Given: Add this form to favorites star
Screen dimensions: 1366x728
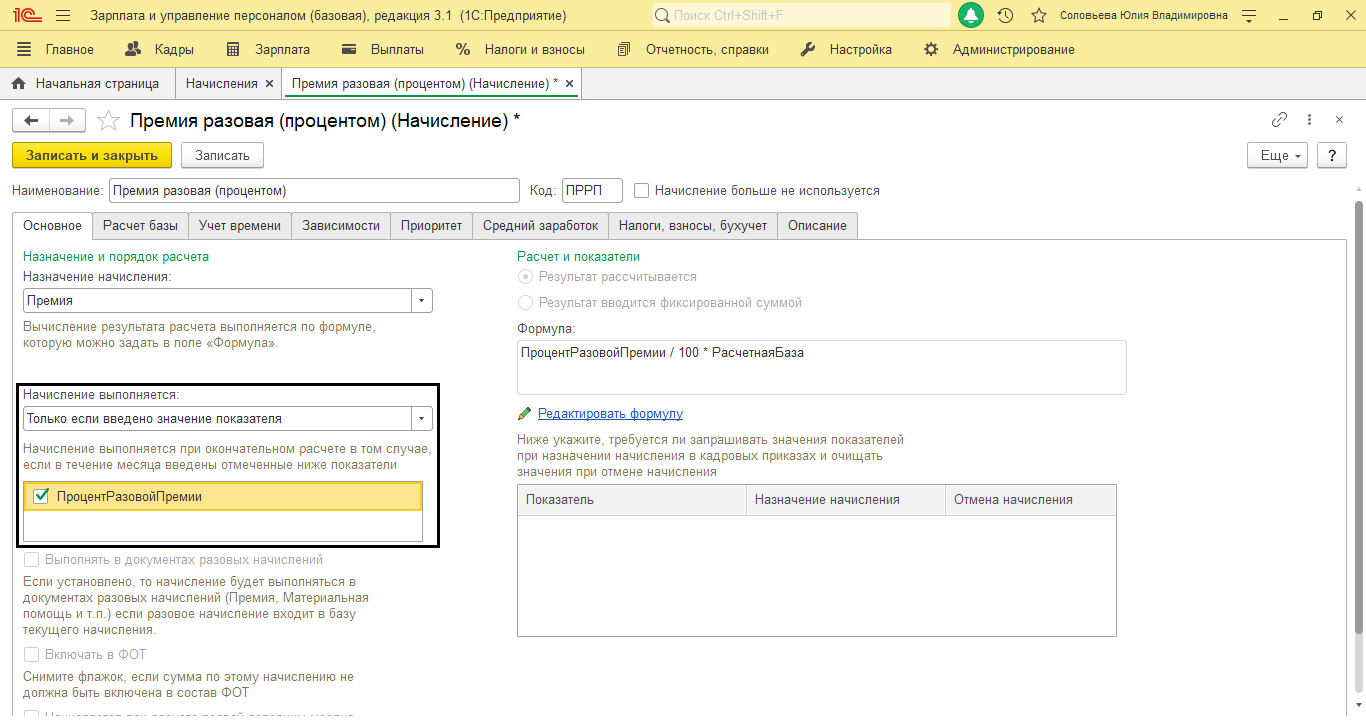Looking at the screenshot, I should click(108, 121).
